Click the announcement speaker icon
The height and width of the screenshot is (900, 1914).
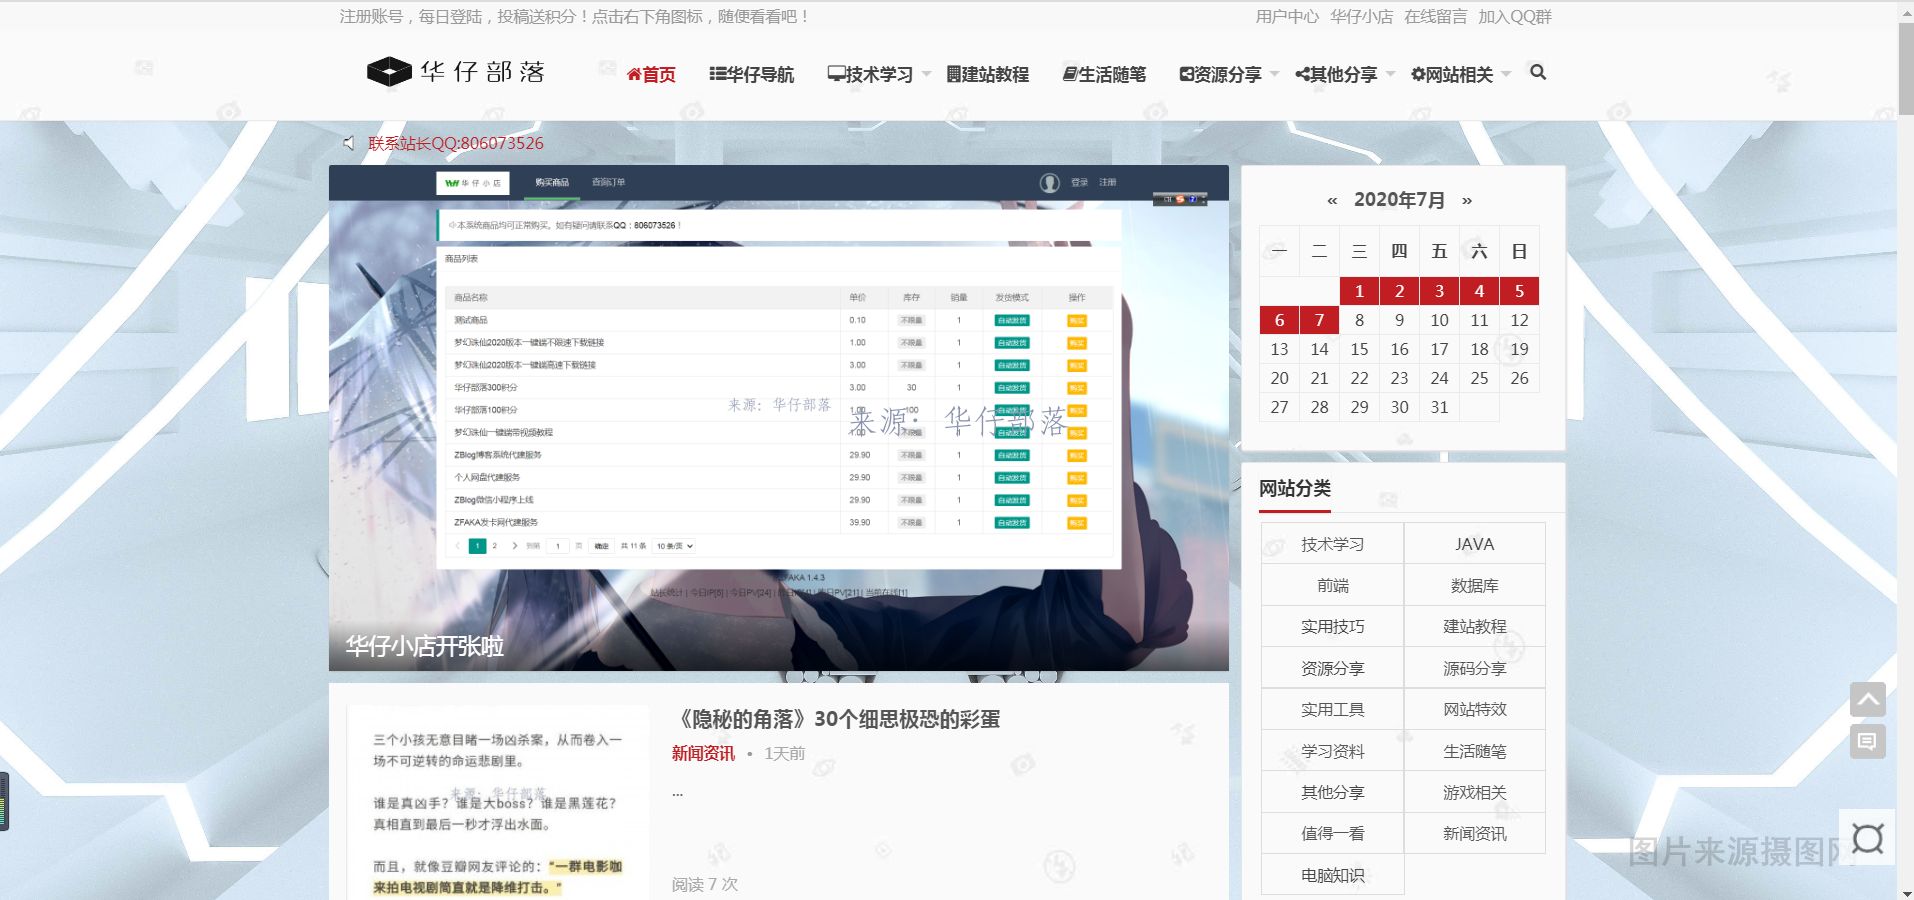tap(349, 143)
